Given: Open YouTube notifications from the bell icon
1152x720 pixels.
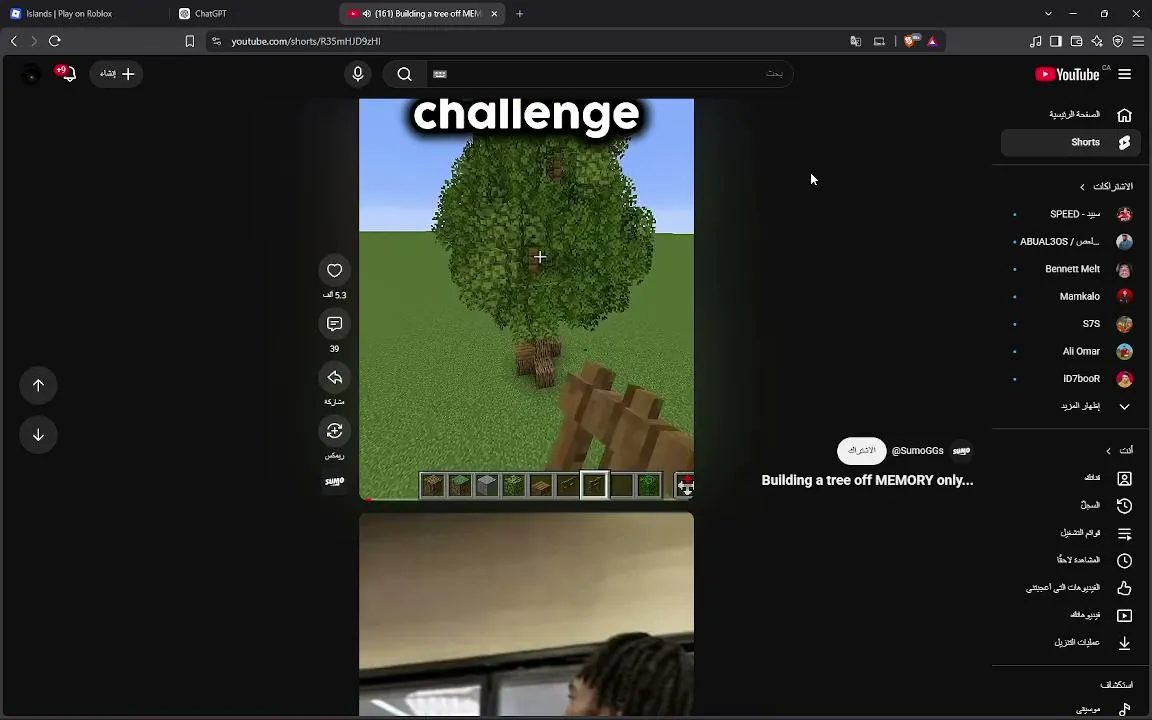Looking at the screenshot, I should coord(68,74).
